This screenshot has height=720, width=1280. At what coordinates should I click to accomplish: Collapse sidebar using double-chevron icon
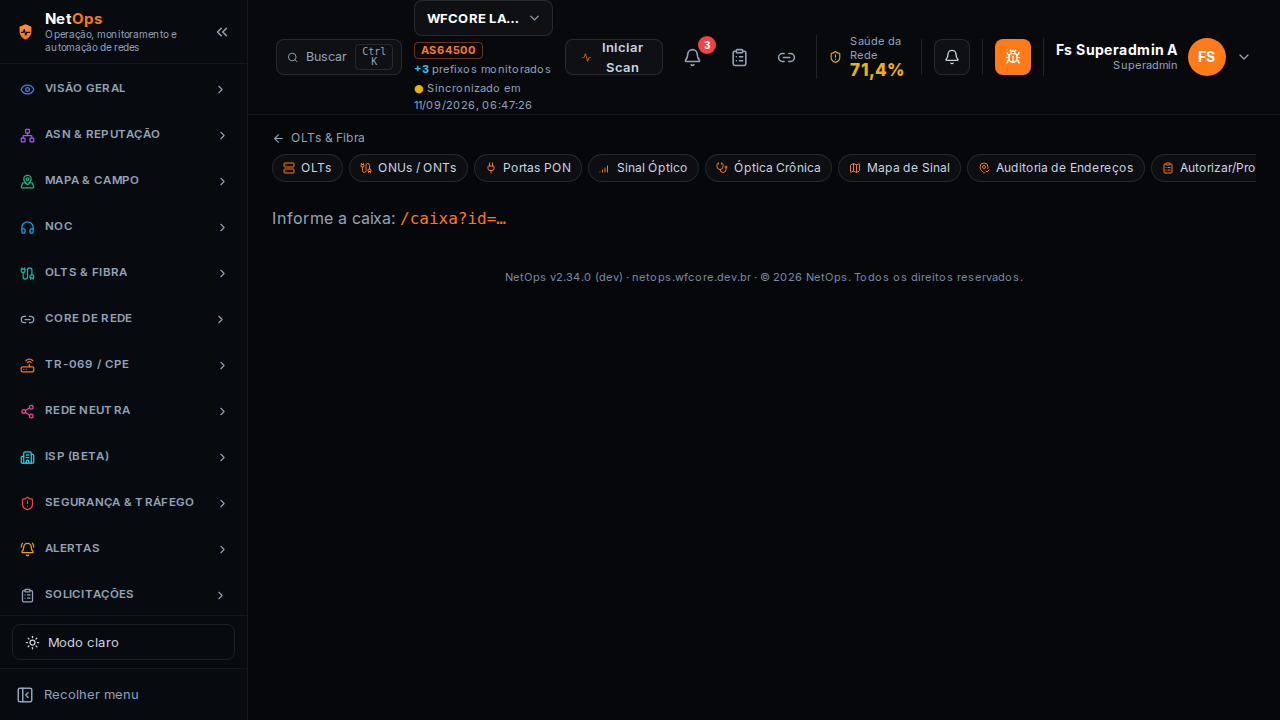tap(222, 32)
